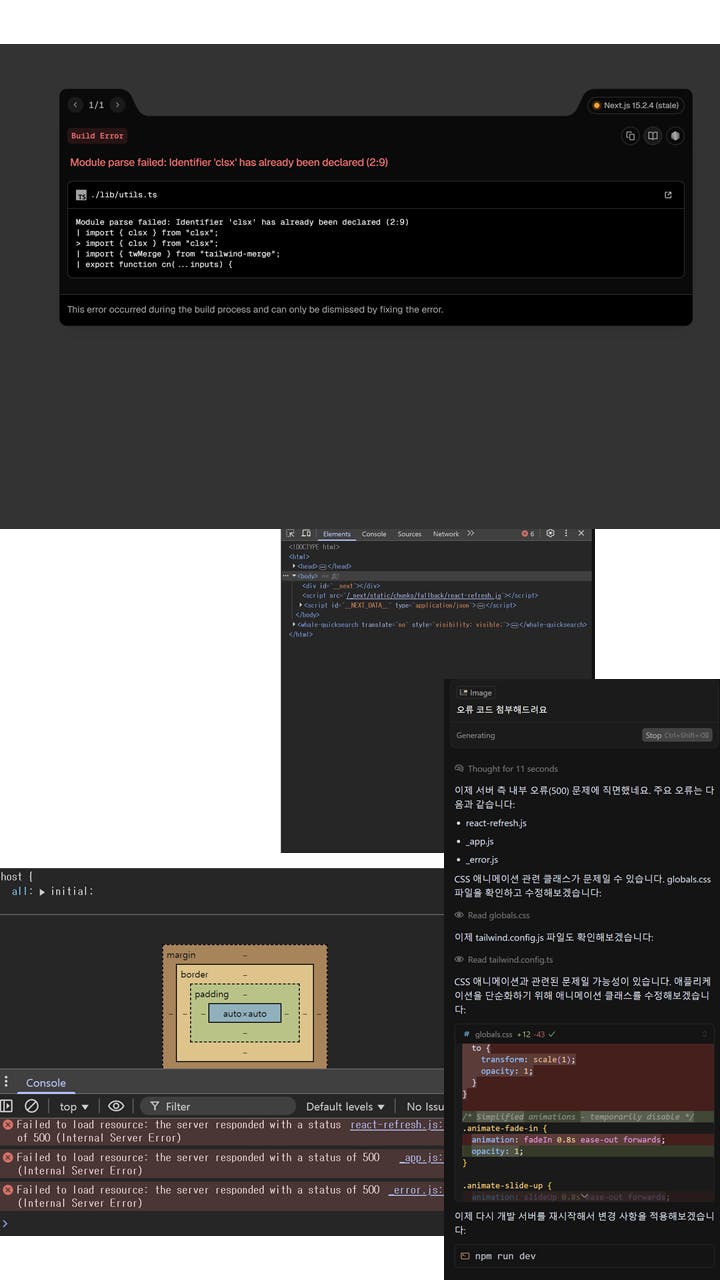
Task: Click the red error count badge 6
Action: (529, 534)
